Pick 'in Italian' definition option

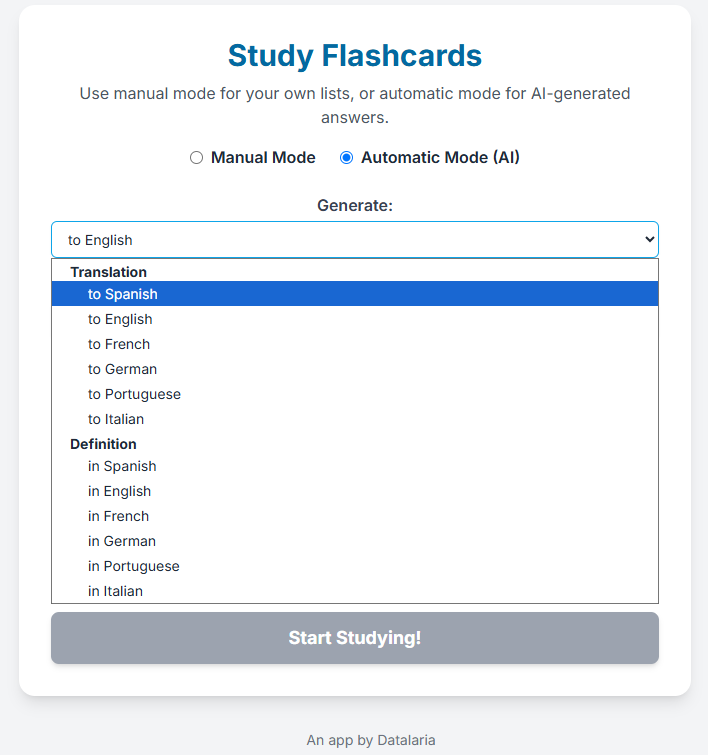coord(115,591)
